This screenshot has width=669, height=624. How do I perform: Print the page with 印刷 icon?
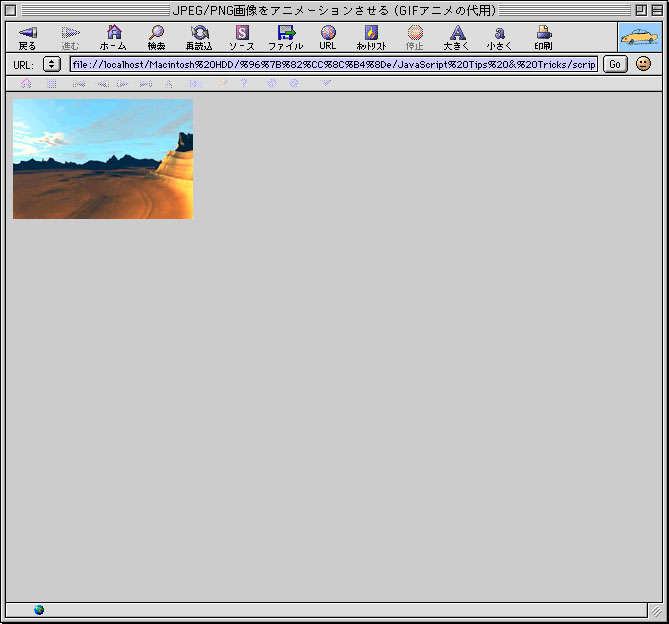pos(544,38)
